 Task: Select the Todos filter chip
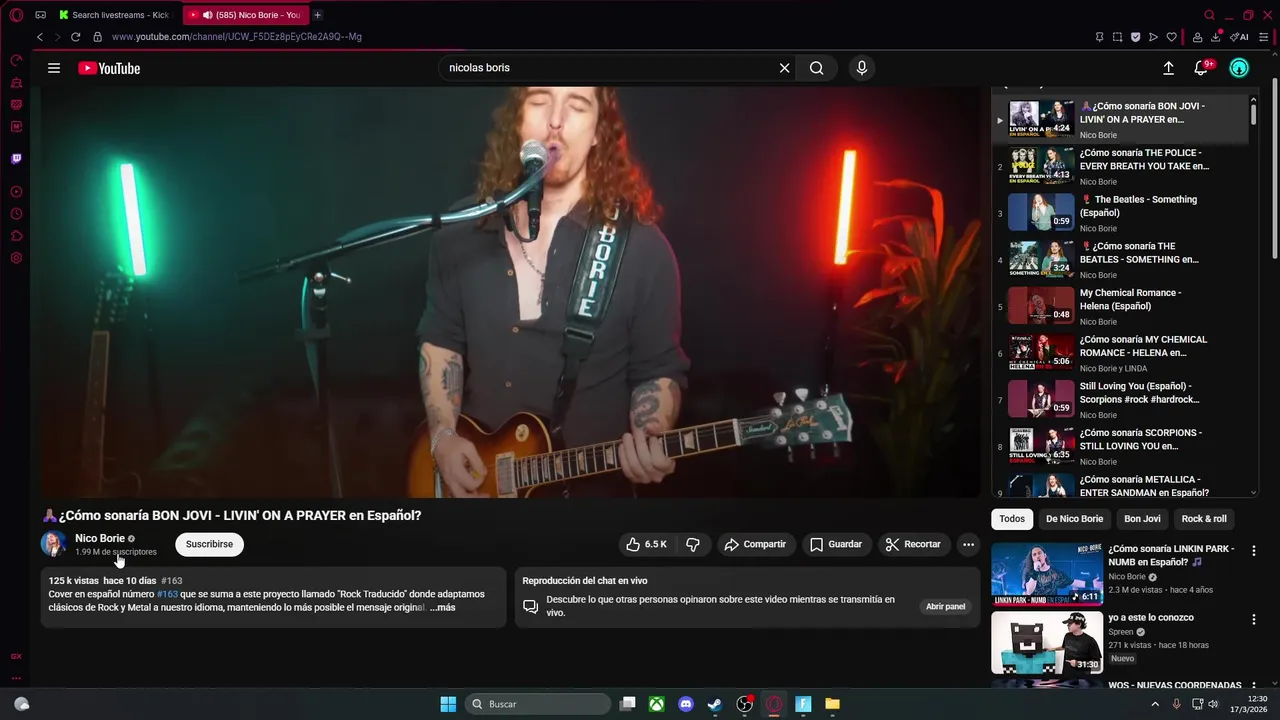(1012, 519)
